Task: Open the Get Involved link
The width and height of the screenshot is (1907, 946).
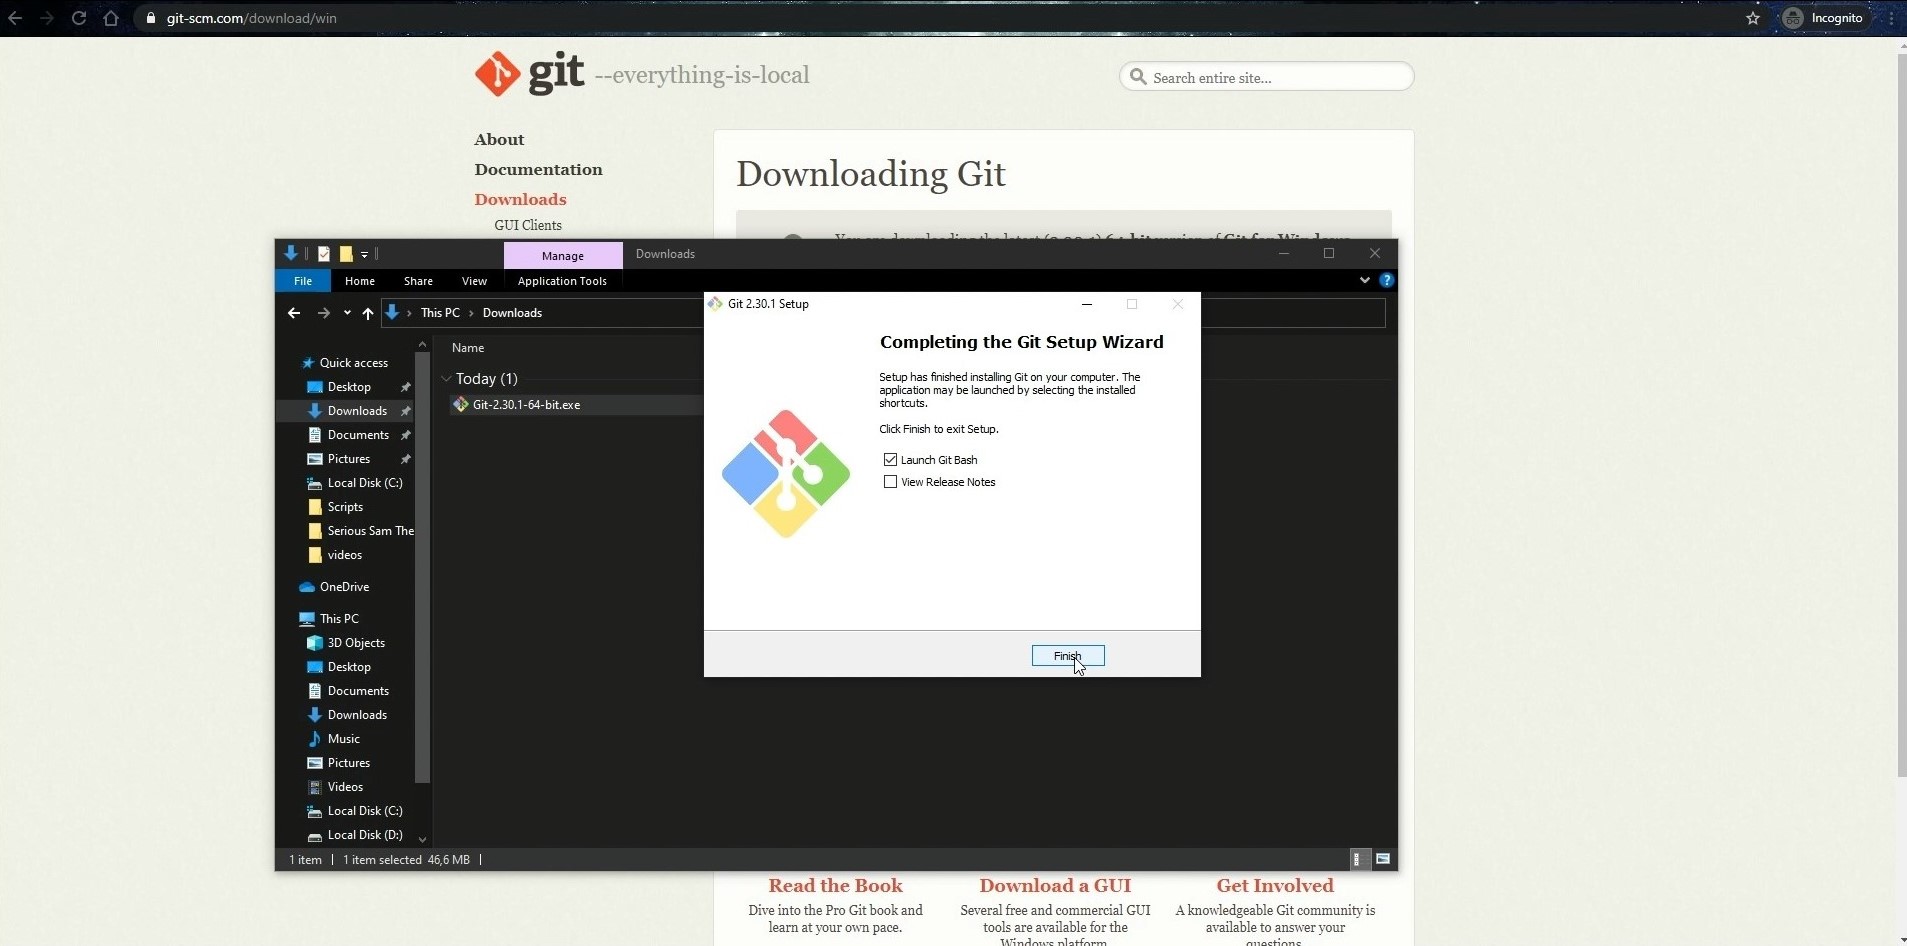Action: click(1275, 886)
